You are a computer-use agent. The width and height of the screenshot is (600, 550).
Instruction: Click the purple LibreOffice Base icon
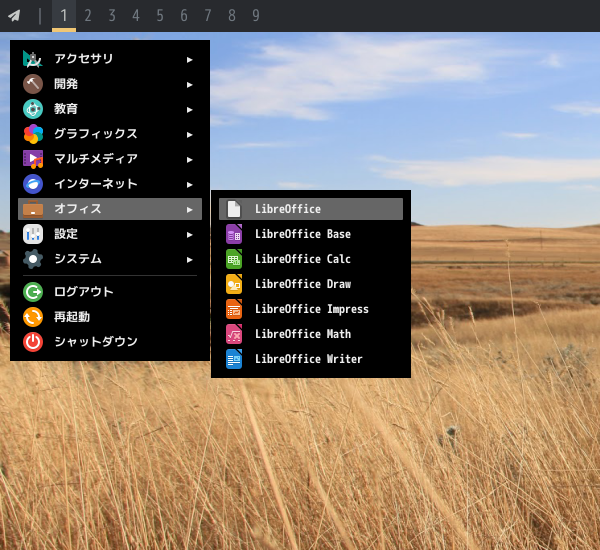(x=234, y=234)
